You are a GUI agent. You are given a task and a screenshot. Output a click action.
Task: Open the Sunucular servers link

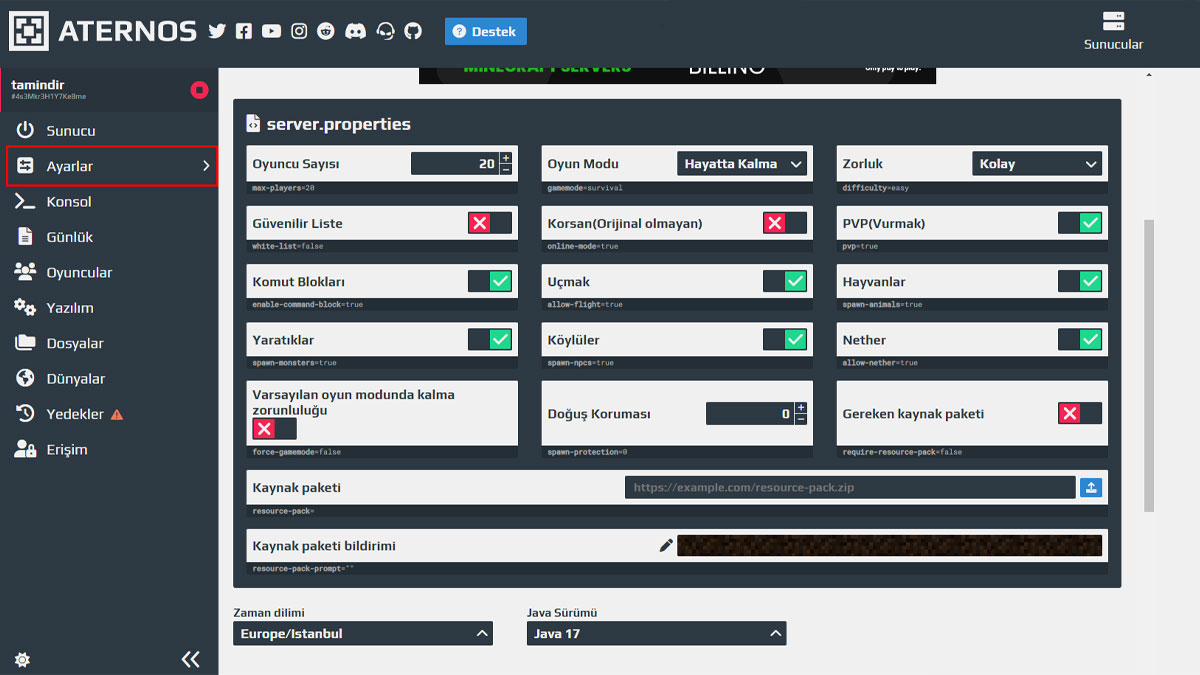[1113, 31]
